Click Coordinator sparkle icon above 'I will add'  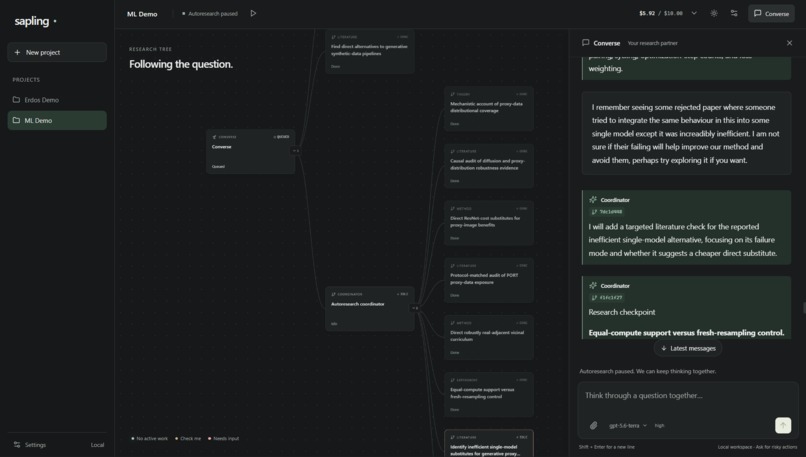click(x=593, y=199)
